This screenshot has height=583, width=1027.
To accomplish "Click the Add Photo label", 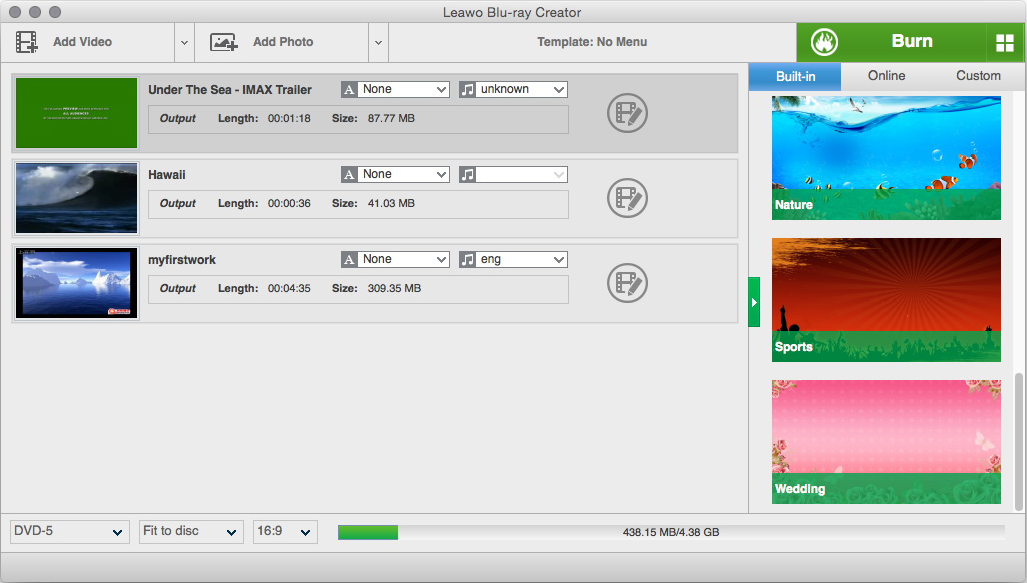I will [283, 42].
